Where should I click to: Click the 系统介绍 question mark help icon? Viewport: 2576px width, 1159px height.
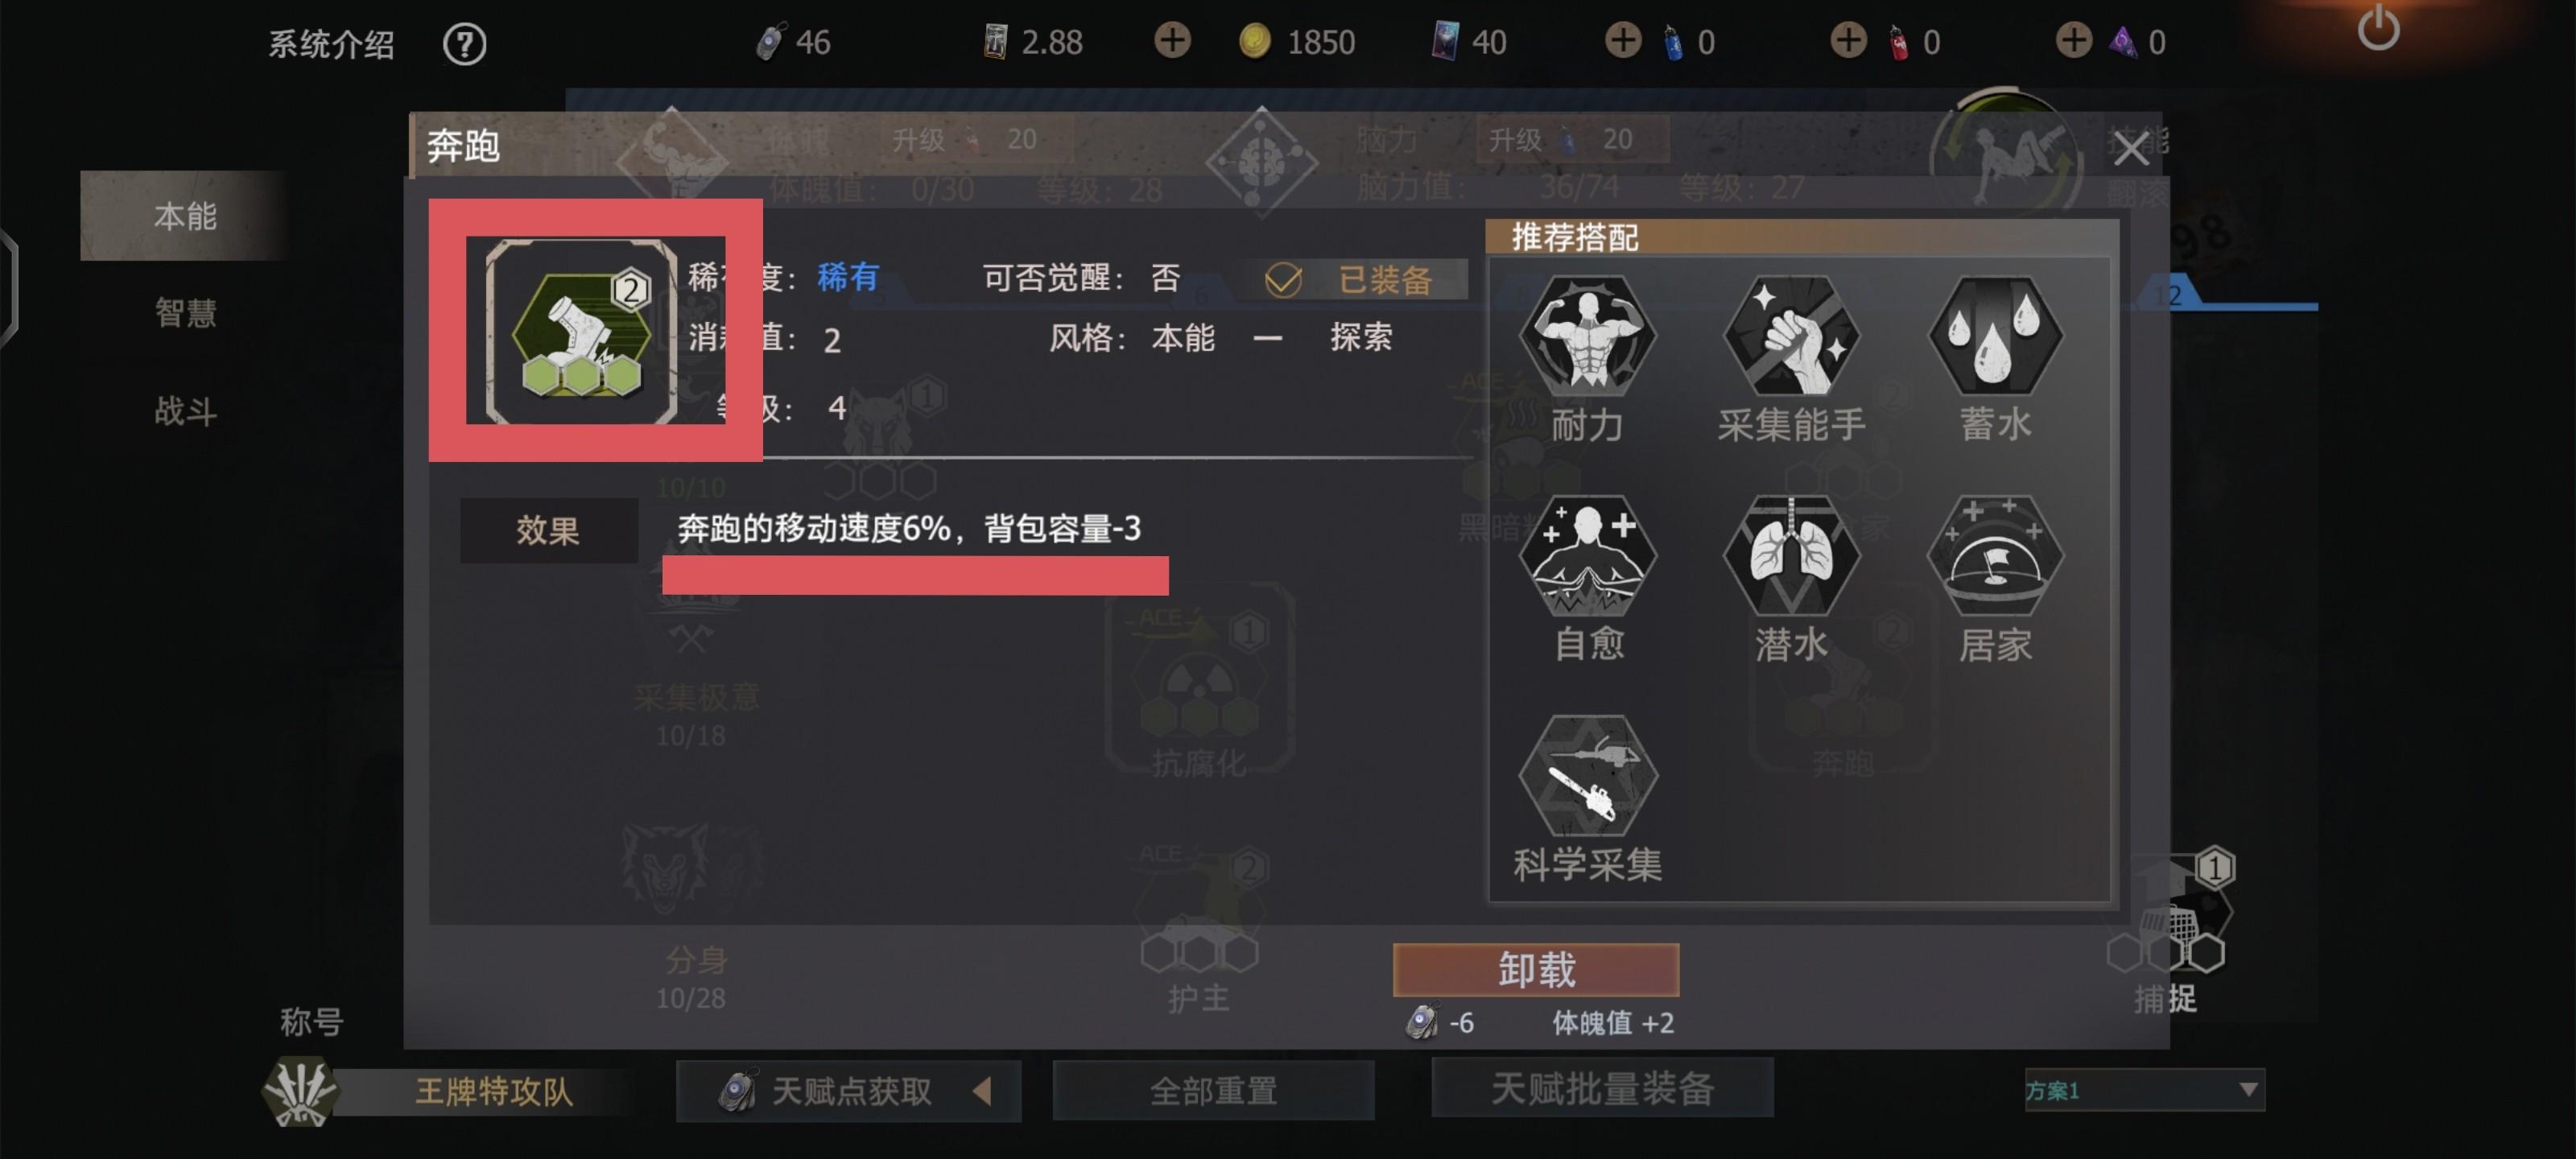point(464,44)
